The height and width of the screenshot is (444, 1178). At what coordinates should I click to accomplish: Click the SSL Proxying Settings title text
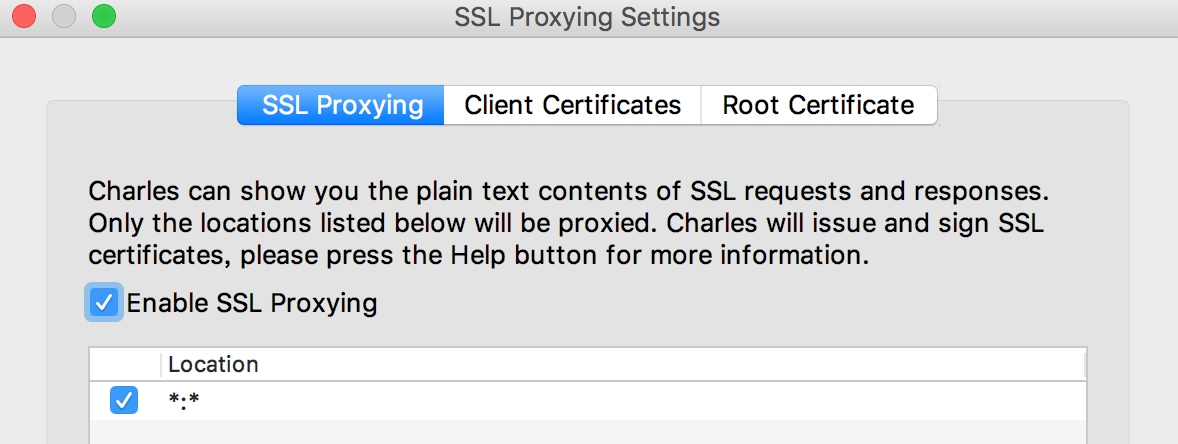pyautogui.click(x=587, y=17)
